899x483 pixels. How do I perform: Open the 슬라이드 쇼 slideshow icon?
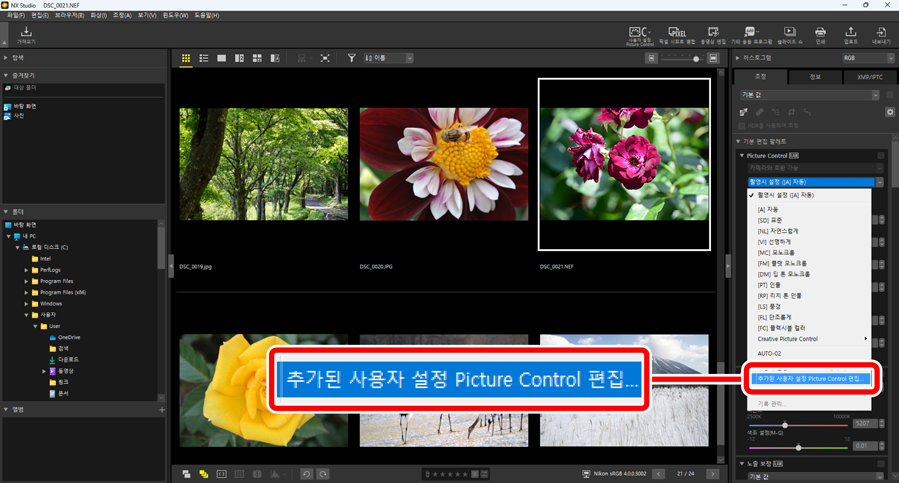(x=789, y=35)
